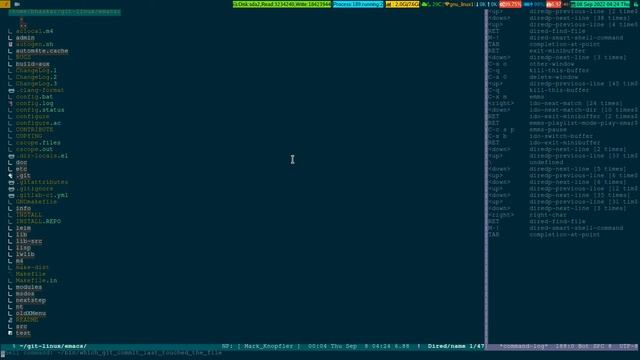The width and height of the screenshot is (640, 360).
Task: Click the other-window entry in command log
Action: click(552, 64)
